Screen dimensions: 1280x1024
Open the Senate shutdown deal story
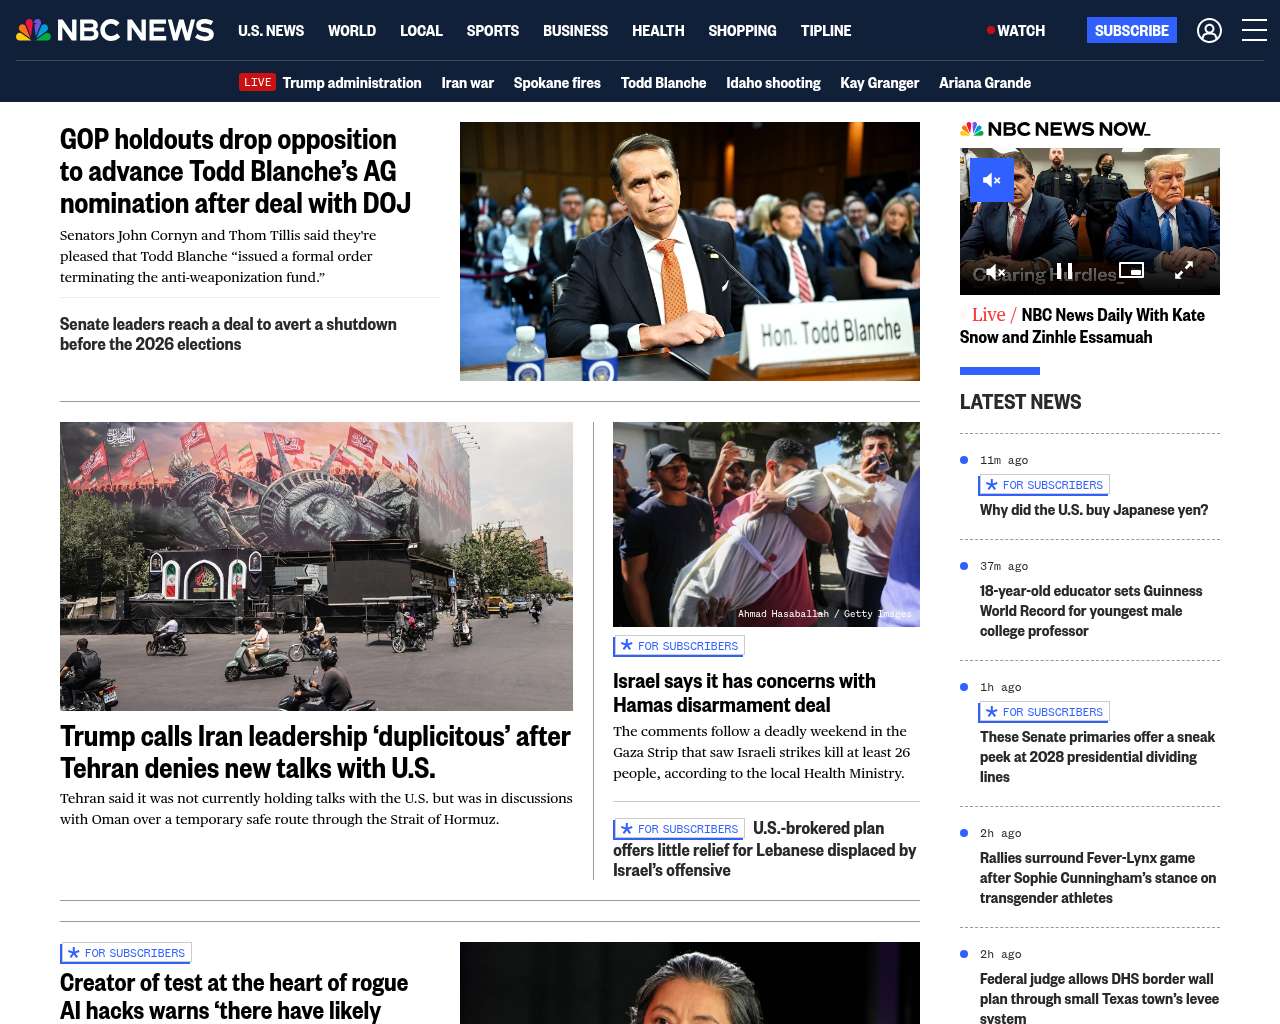click(x=228, y=334)
